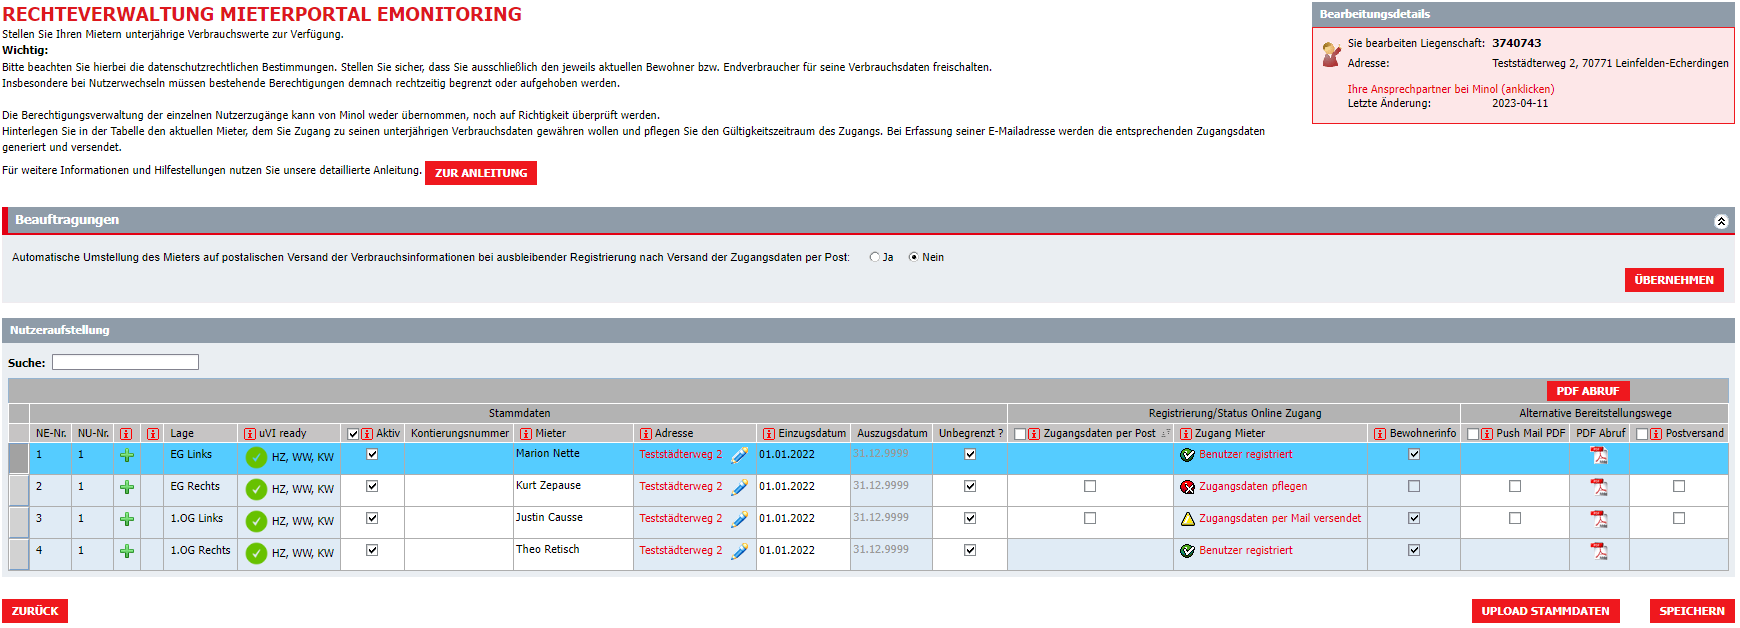This screenshot has height=628, width=1740.
Task: Click the green plus icon for EG Rechts
Action: coord(127,488)
